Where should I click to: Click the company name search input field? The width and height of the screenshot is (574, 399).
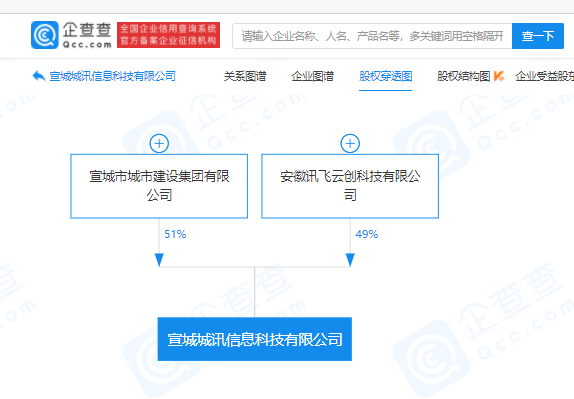click(x=372, y=36)
